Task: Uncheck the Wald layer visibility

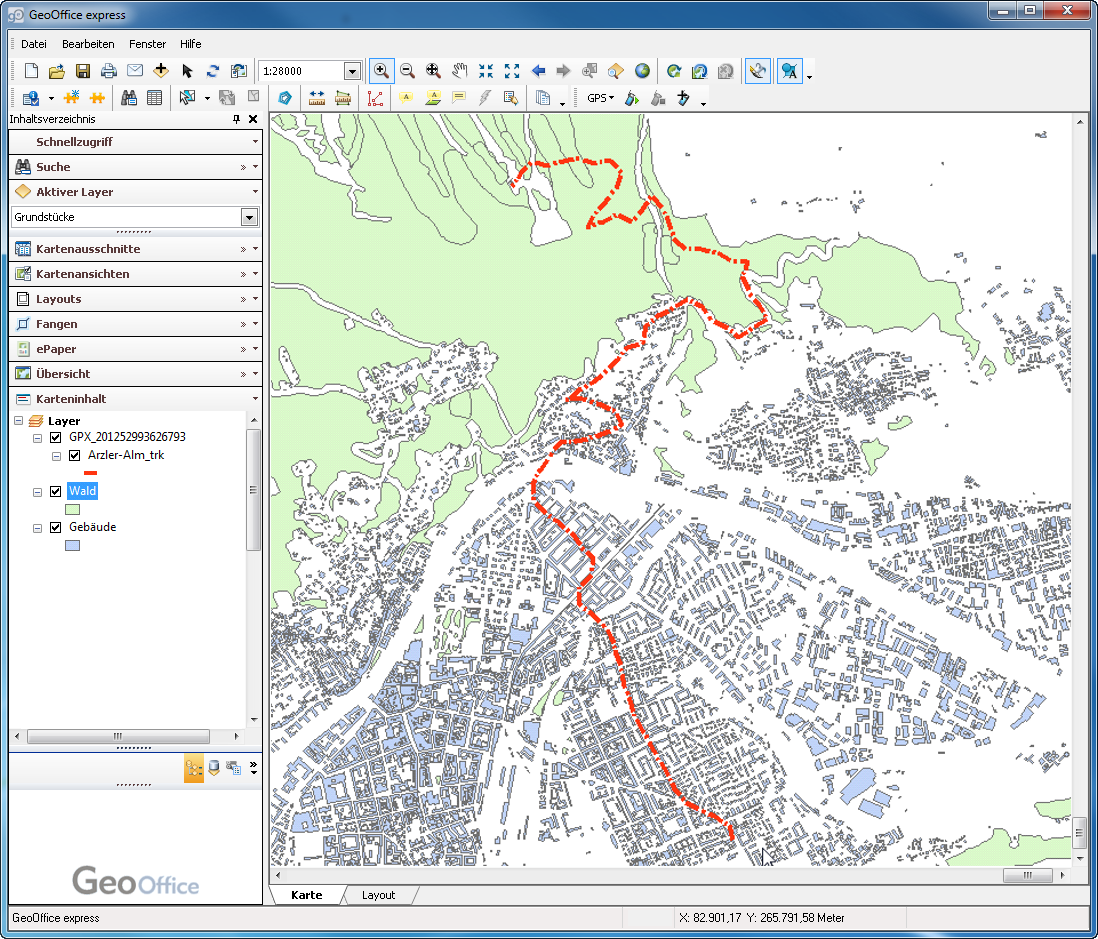Action: [x=56, y=491]
